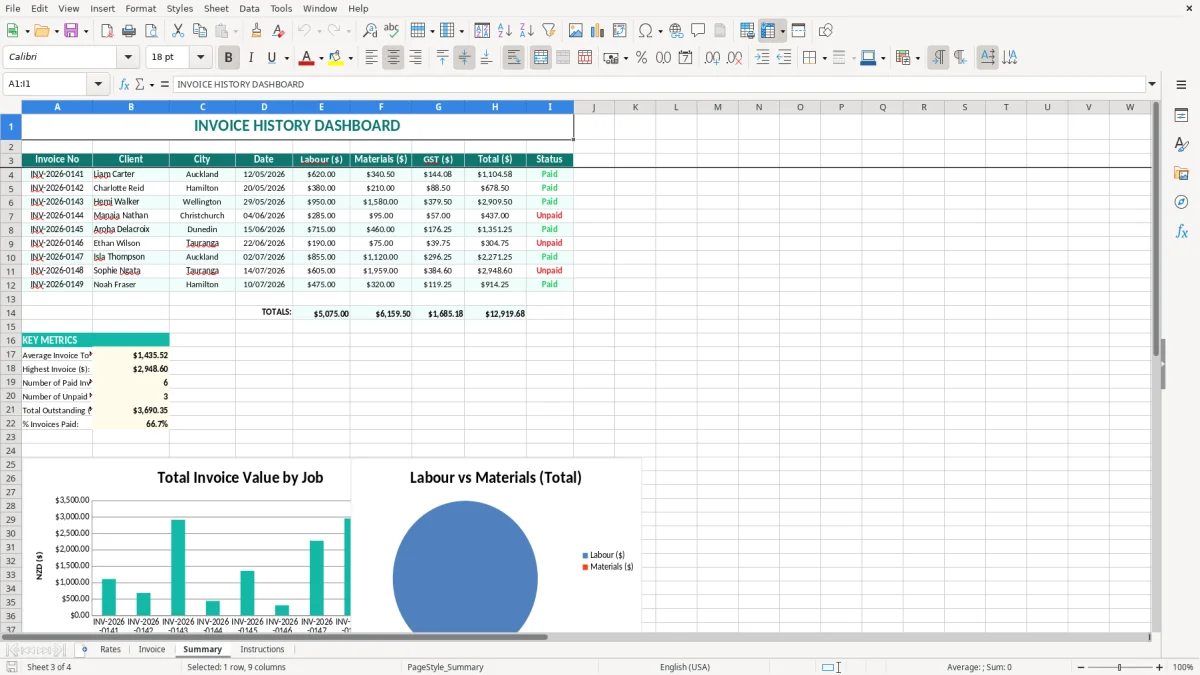1200x675 pixels.
Task: Click the Background Color yellow swatch
Action: coord(336,58)
